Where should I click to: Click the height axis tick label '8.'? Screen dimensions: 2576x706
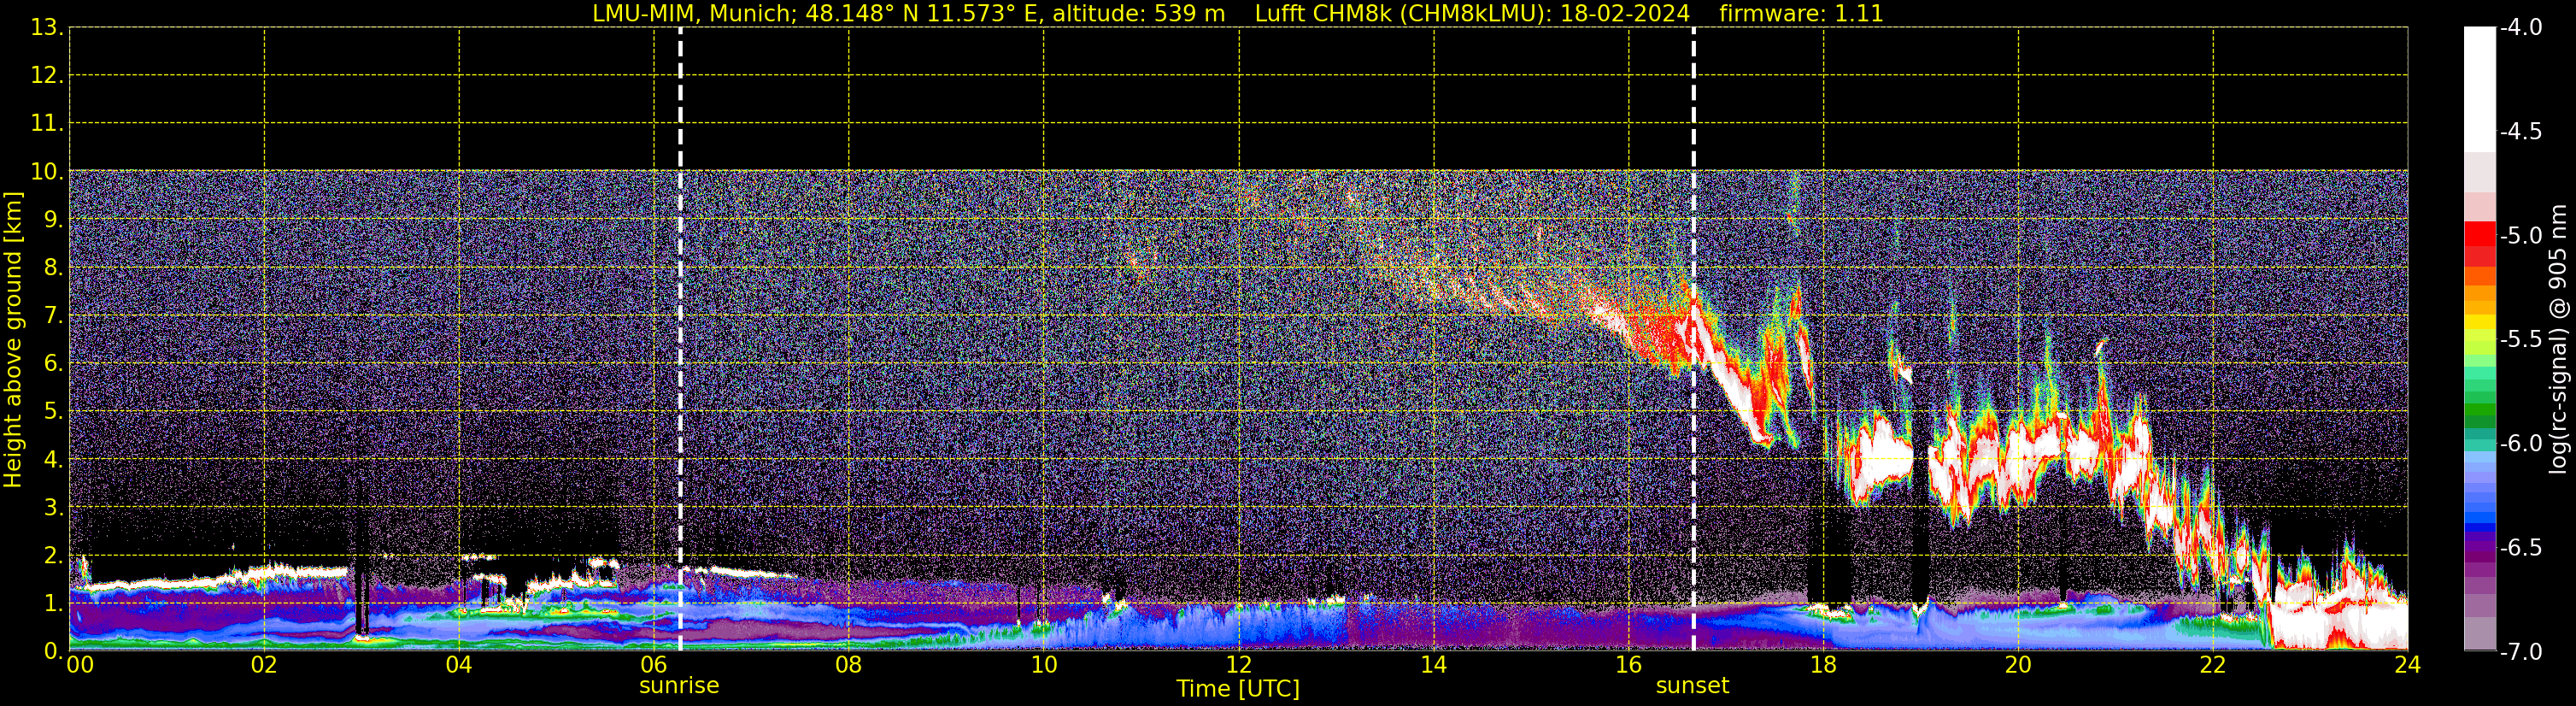coord(54,268)
